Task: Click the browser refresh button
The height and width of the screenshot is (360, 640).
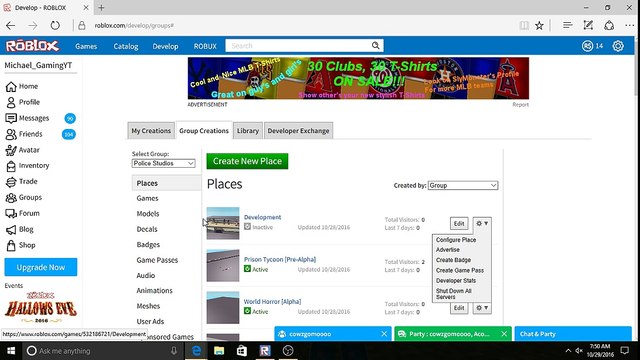Action: pyautogui.click(x=55, y=26)
